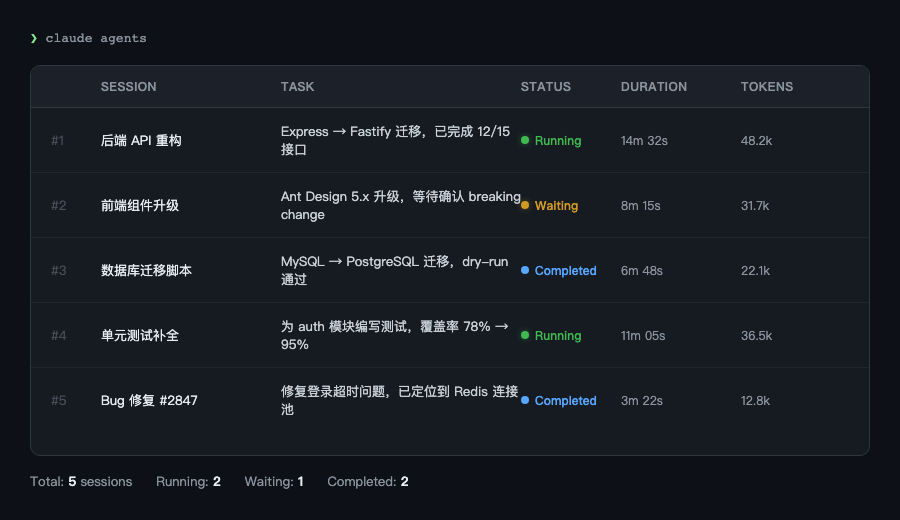Click the 6m 48s duration
Viewport: 900px width, 520px height.
click(642, 270)
